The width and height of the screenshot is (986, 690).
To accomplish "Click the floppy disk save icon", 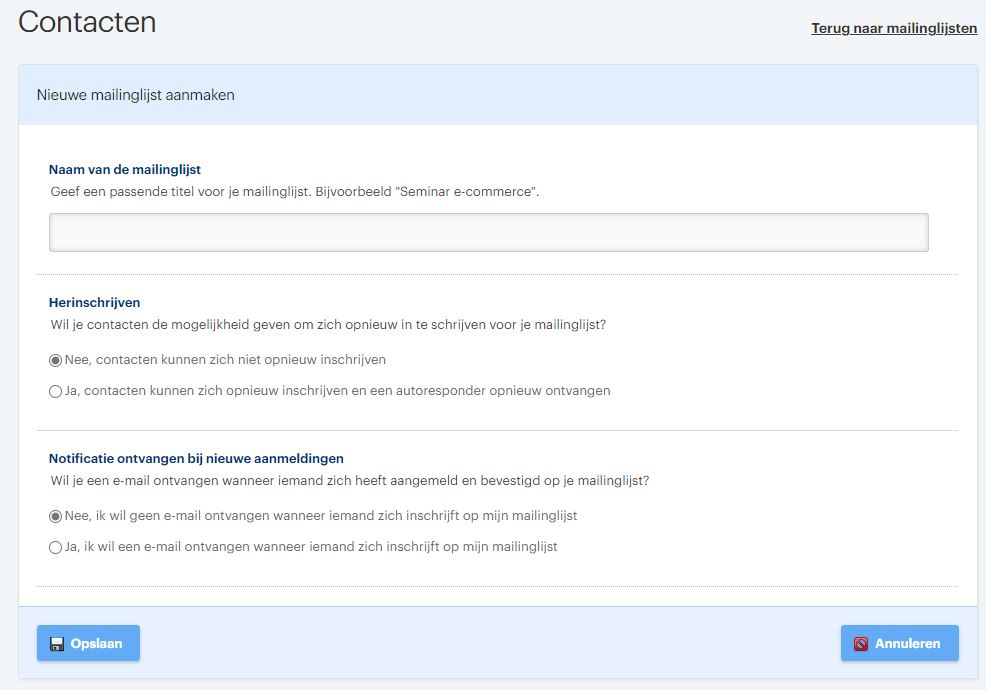I will (x=57, y=643).
